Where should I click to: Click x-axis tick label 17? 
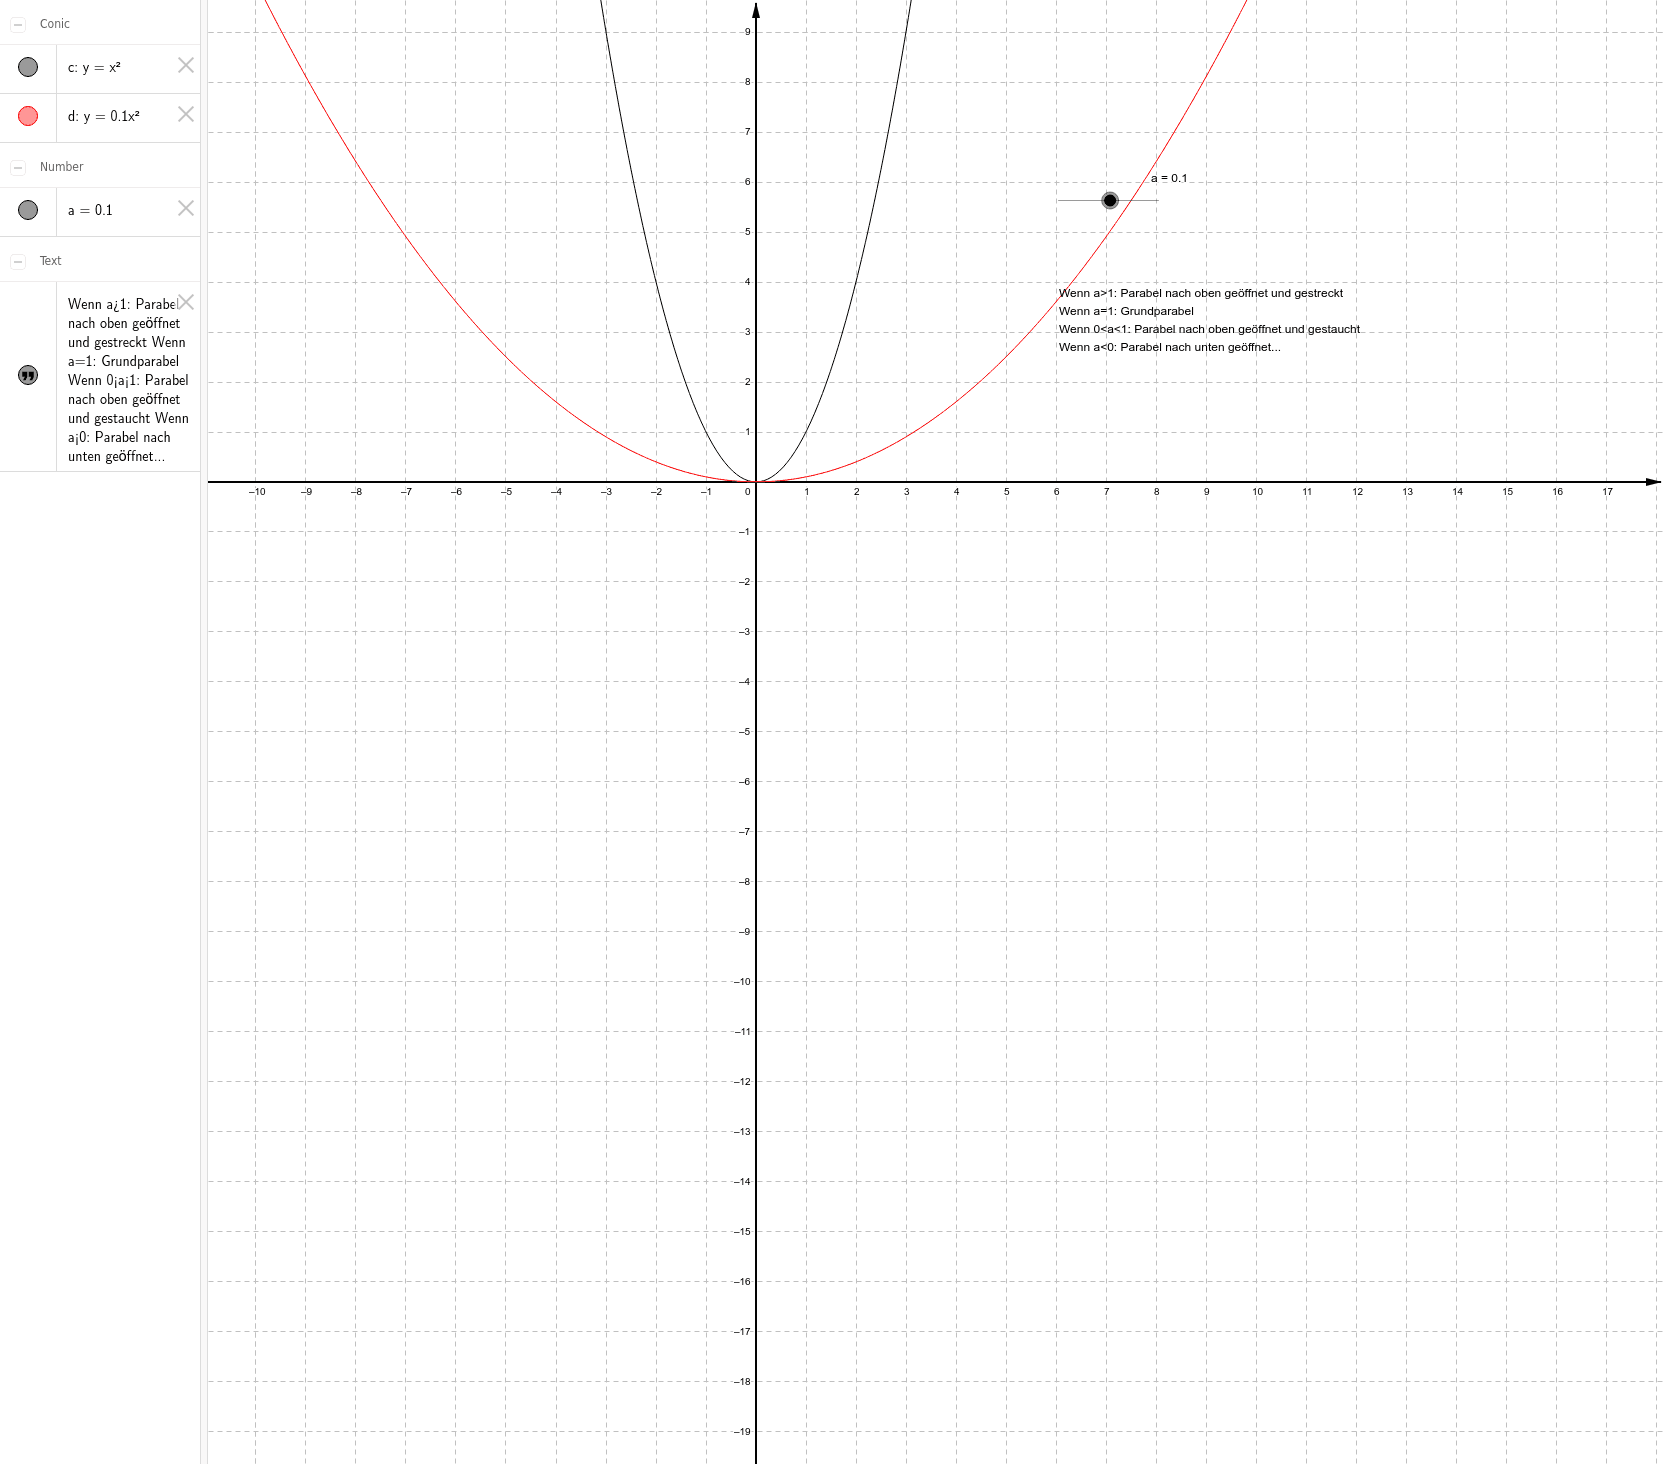point(1607,492)
